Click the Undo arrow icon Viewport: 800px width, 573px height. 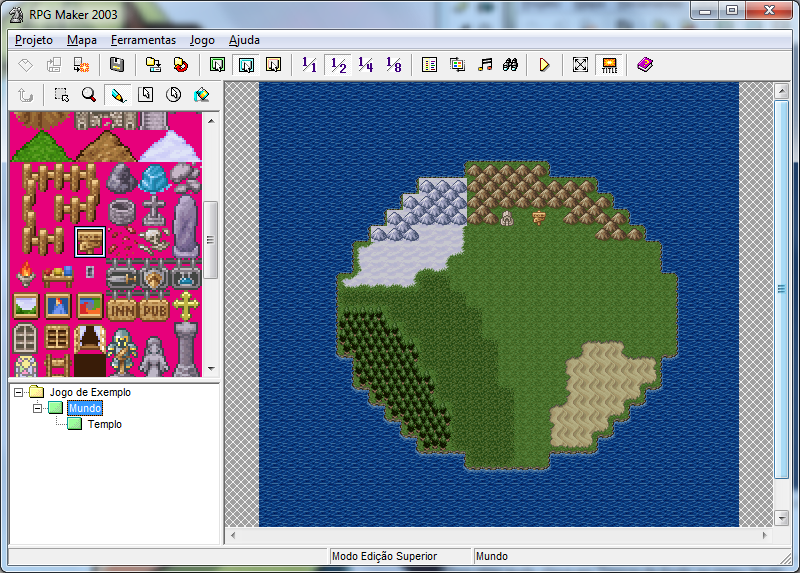[26, 95]
